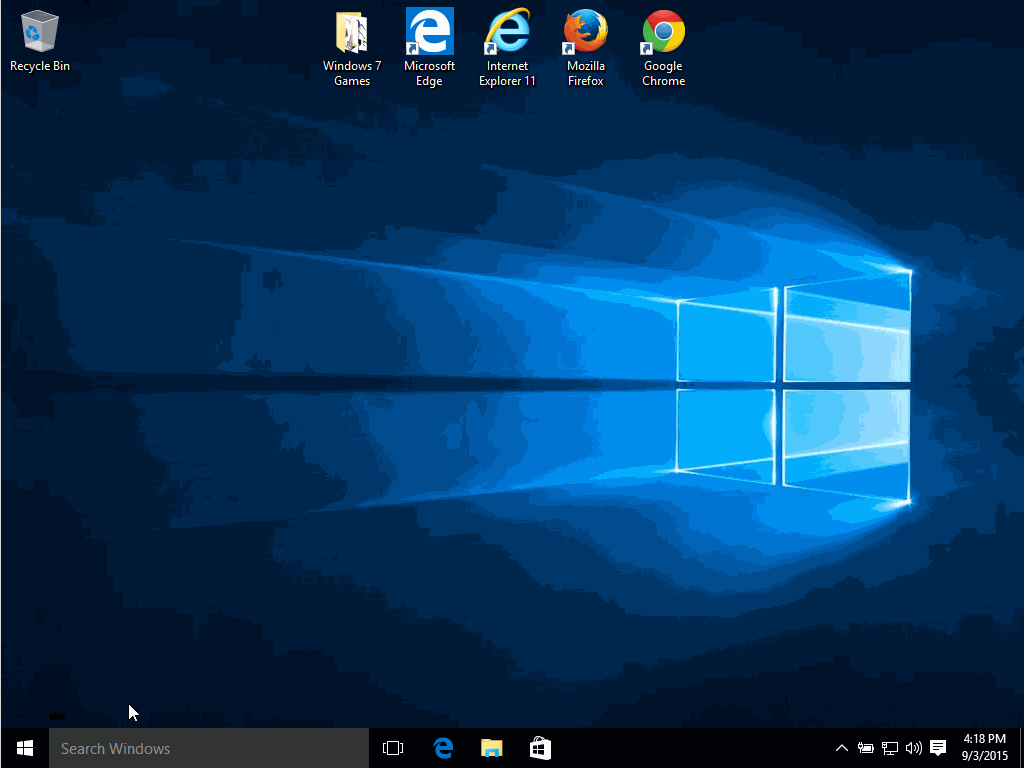
Task: Open the Action Center notifications icon
Action: pos(938,748)
